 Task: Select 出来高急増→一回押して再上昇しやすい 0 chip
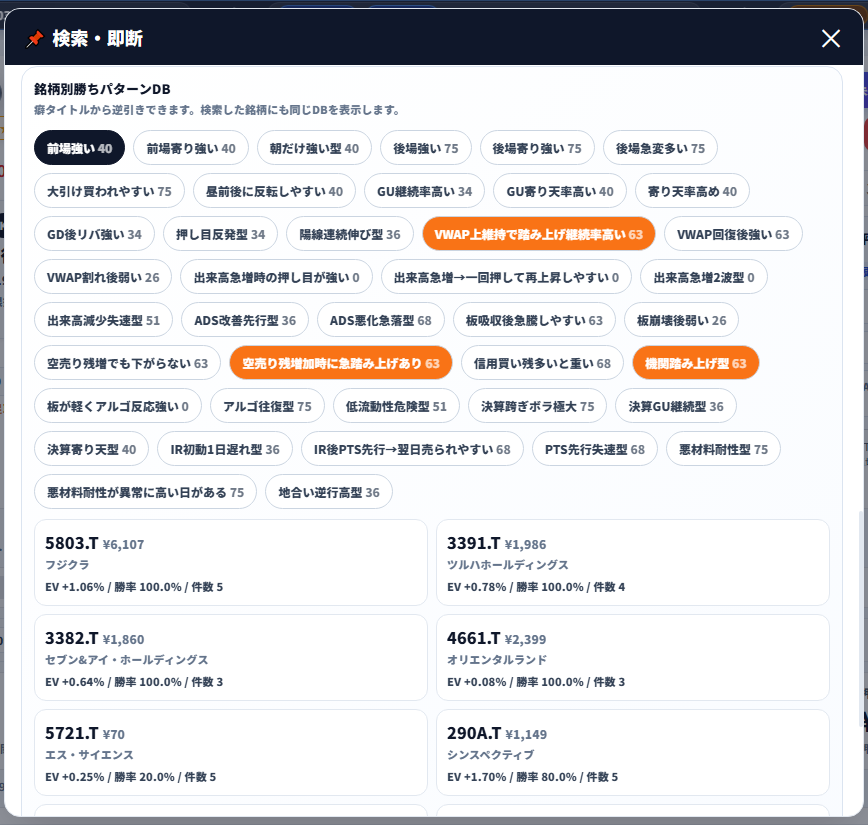coord(506,277)
